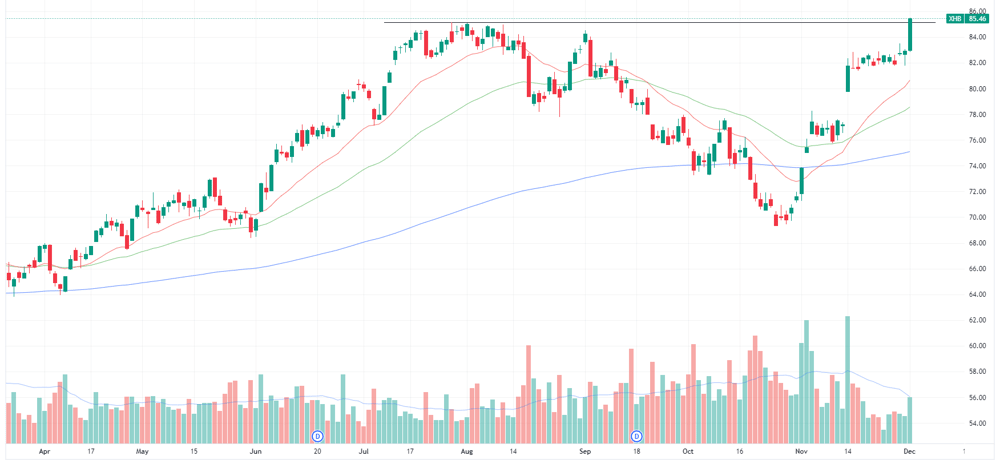
Task: Click the latest green breakout candle at Dec
Action: pos(910,34)
